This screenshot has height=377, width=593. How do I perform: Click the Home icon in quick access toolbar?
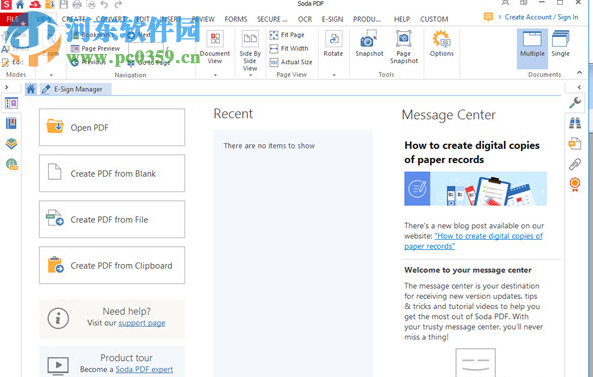20,4
